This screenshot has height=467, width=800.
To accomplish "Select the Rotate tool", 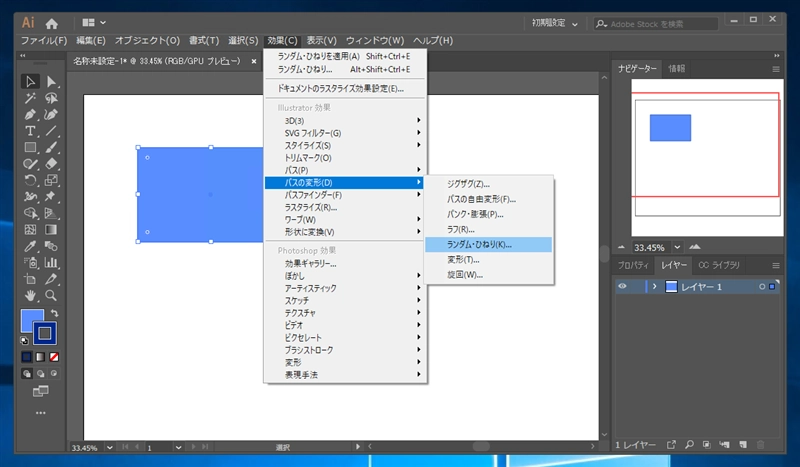I will click(30, 180).
